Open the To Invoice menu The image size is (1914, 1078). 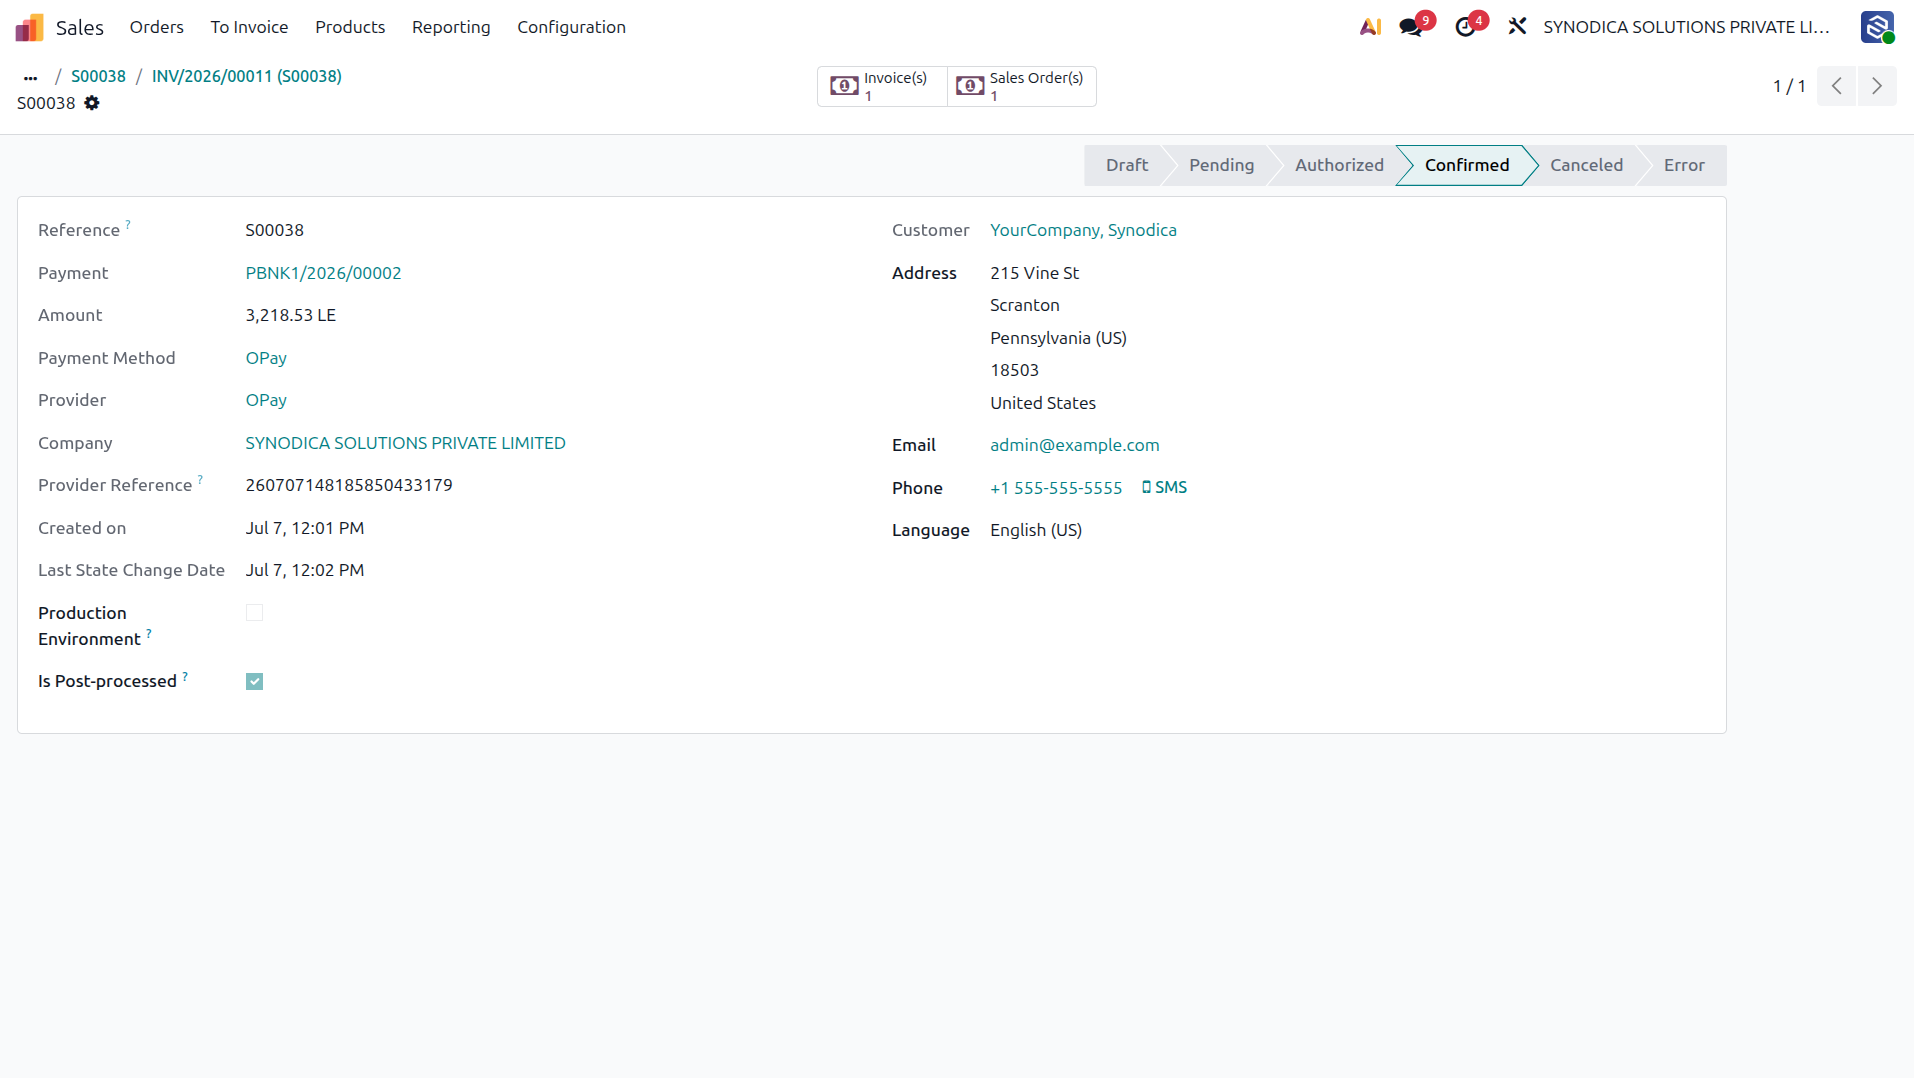click(249, 27)
